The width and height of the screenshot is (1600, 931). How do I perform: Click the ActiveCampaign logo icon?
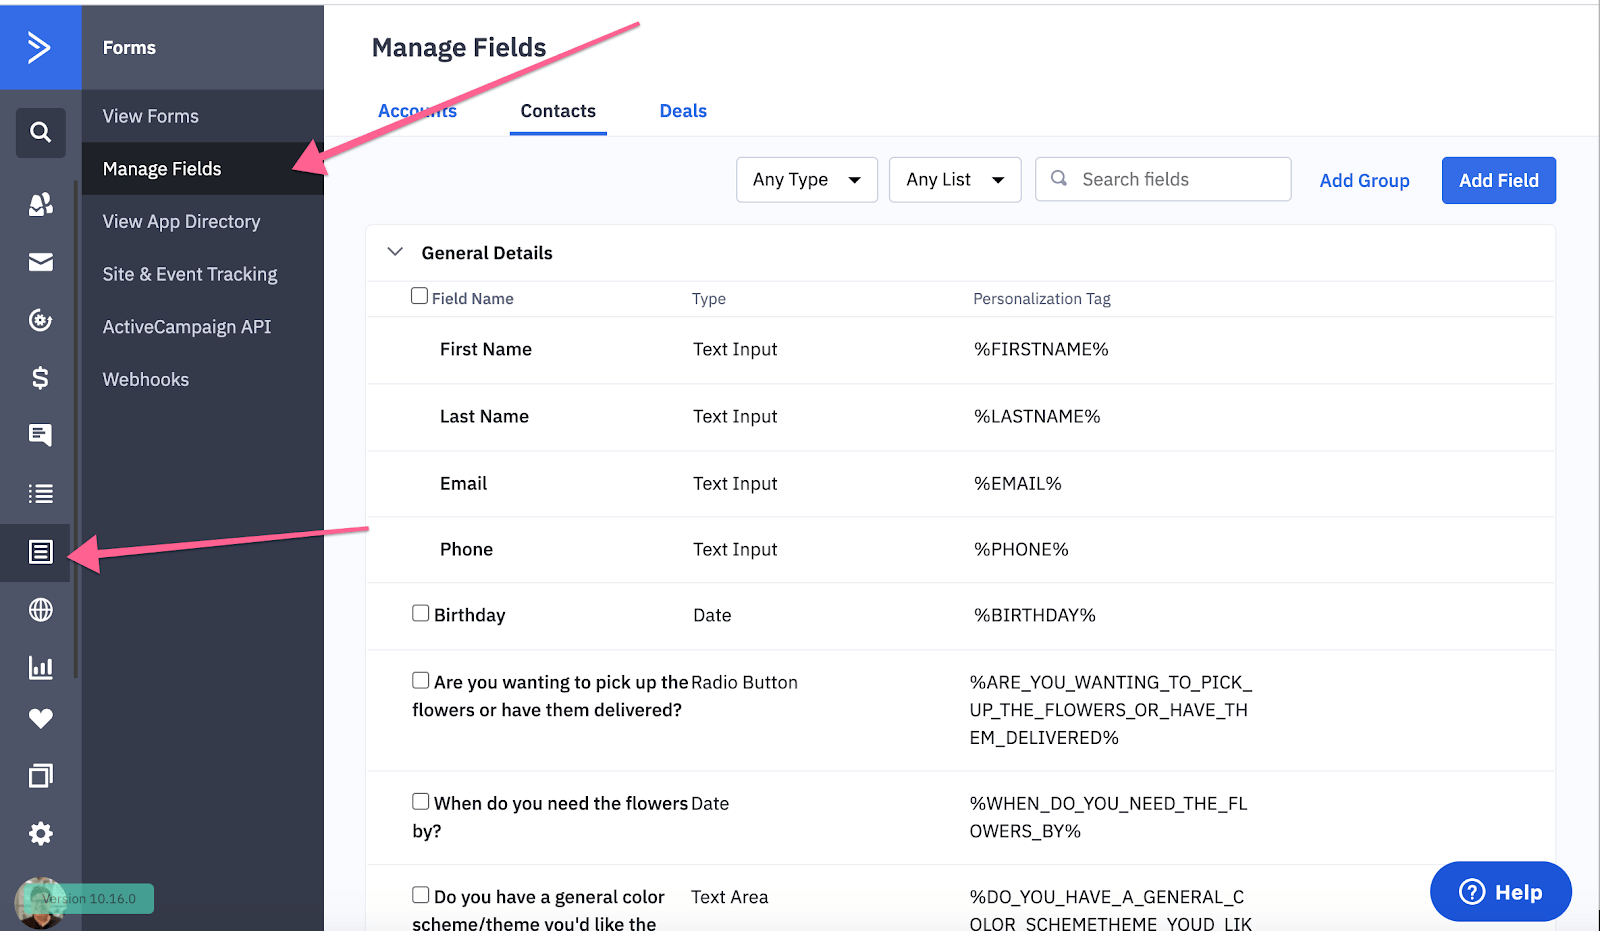click(x=40, y=47)
